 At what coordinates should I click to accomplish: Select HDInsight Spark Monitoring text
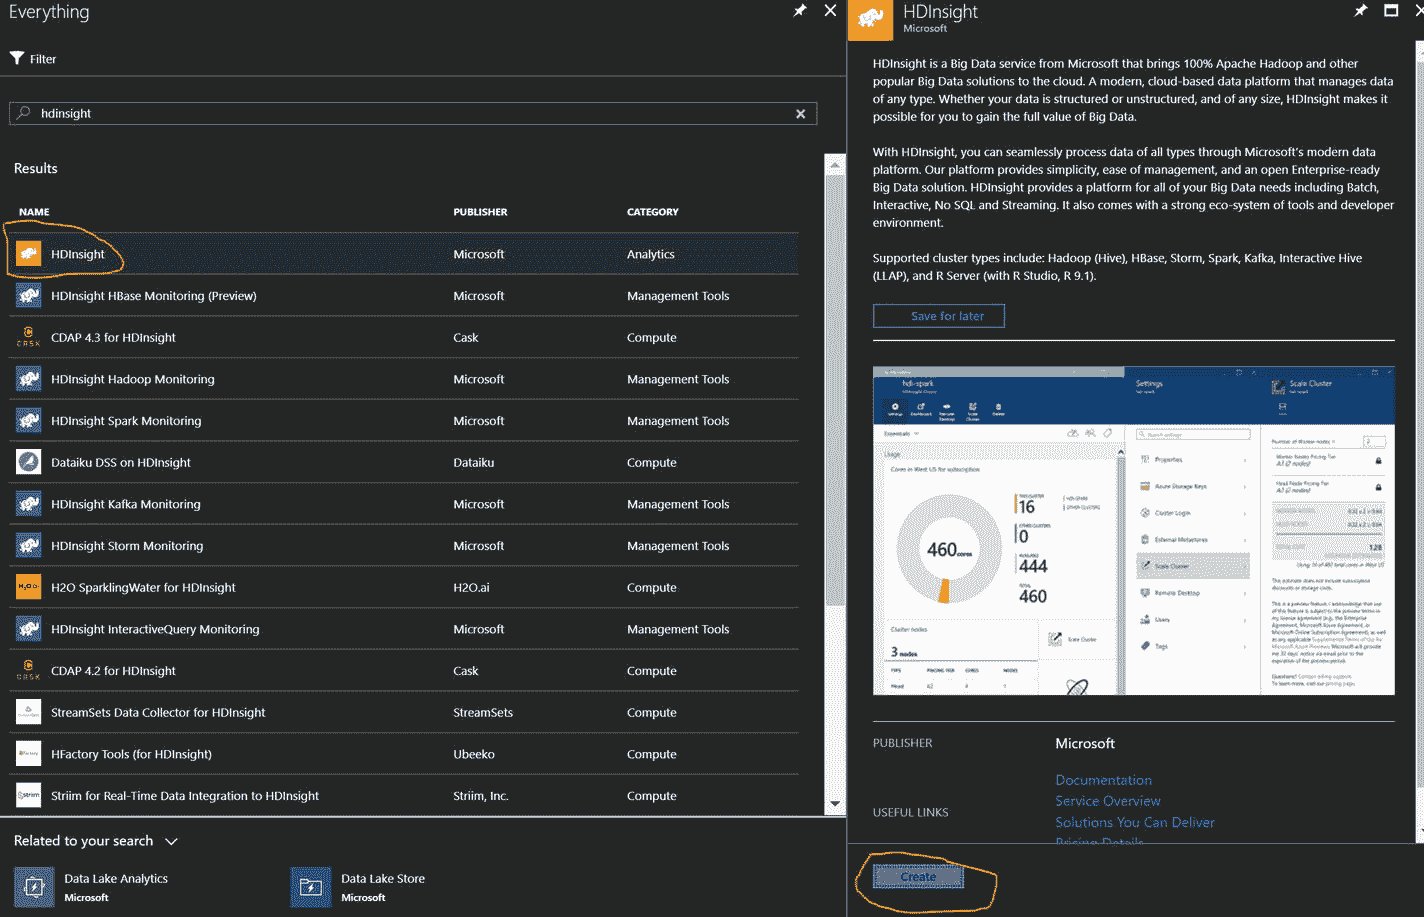(126, 421)
